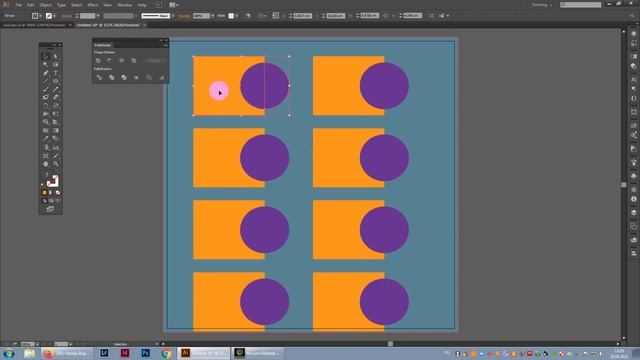Select the Shape Builder tool
Screen dimensions: 640x360
click(x=46, y=122)
